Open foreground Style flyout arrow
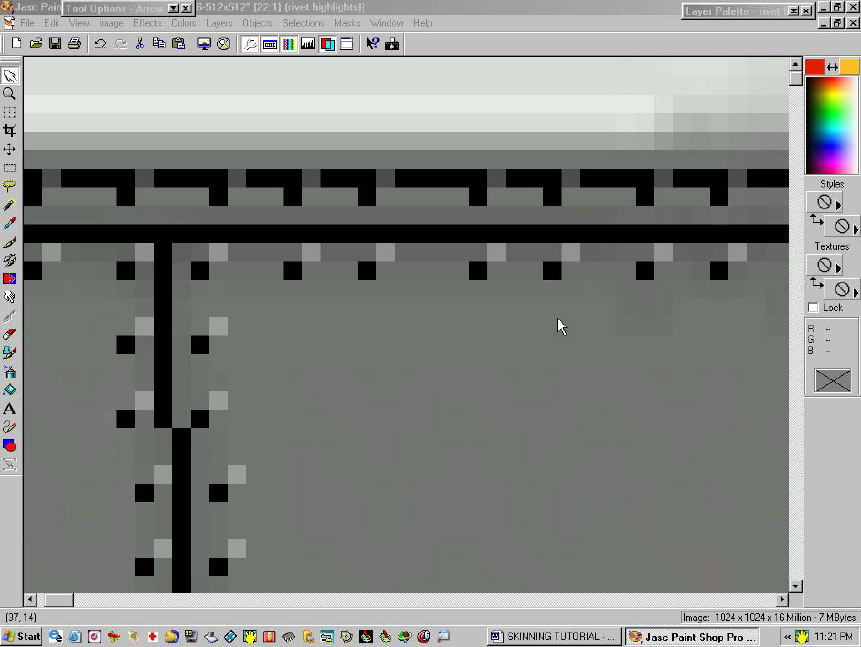Viewport: 861px width, 647px height. coord(838,205)
